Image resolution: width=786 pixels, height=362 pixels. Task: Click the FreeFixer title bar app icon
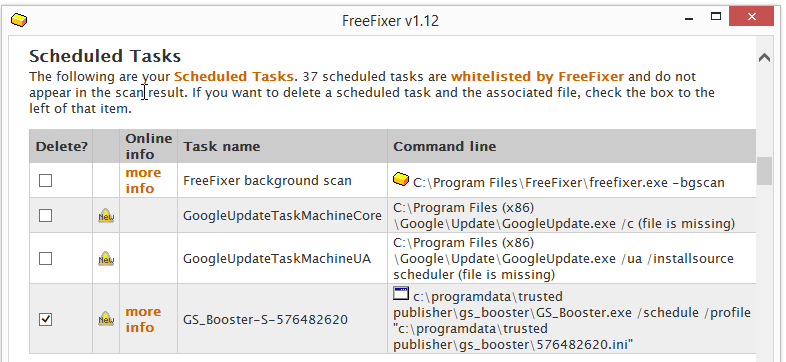click(19, 20)
